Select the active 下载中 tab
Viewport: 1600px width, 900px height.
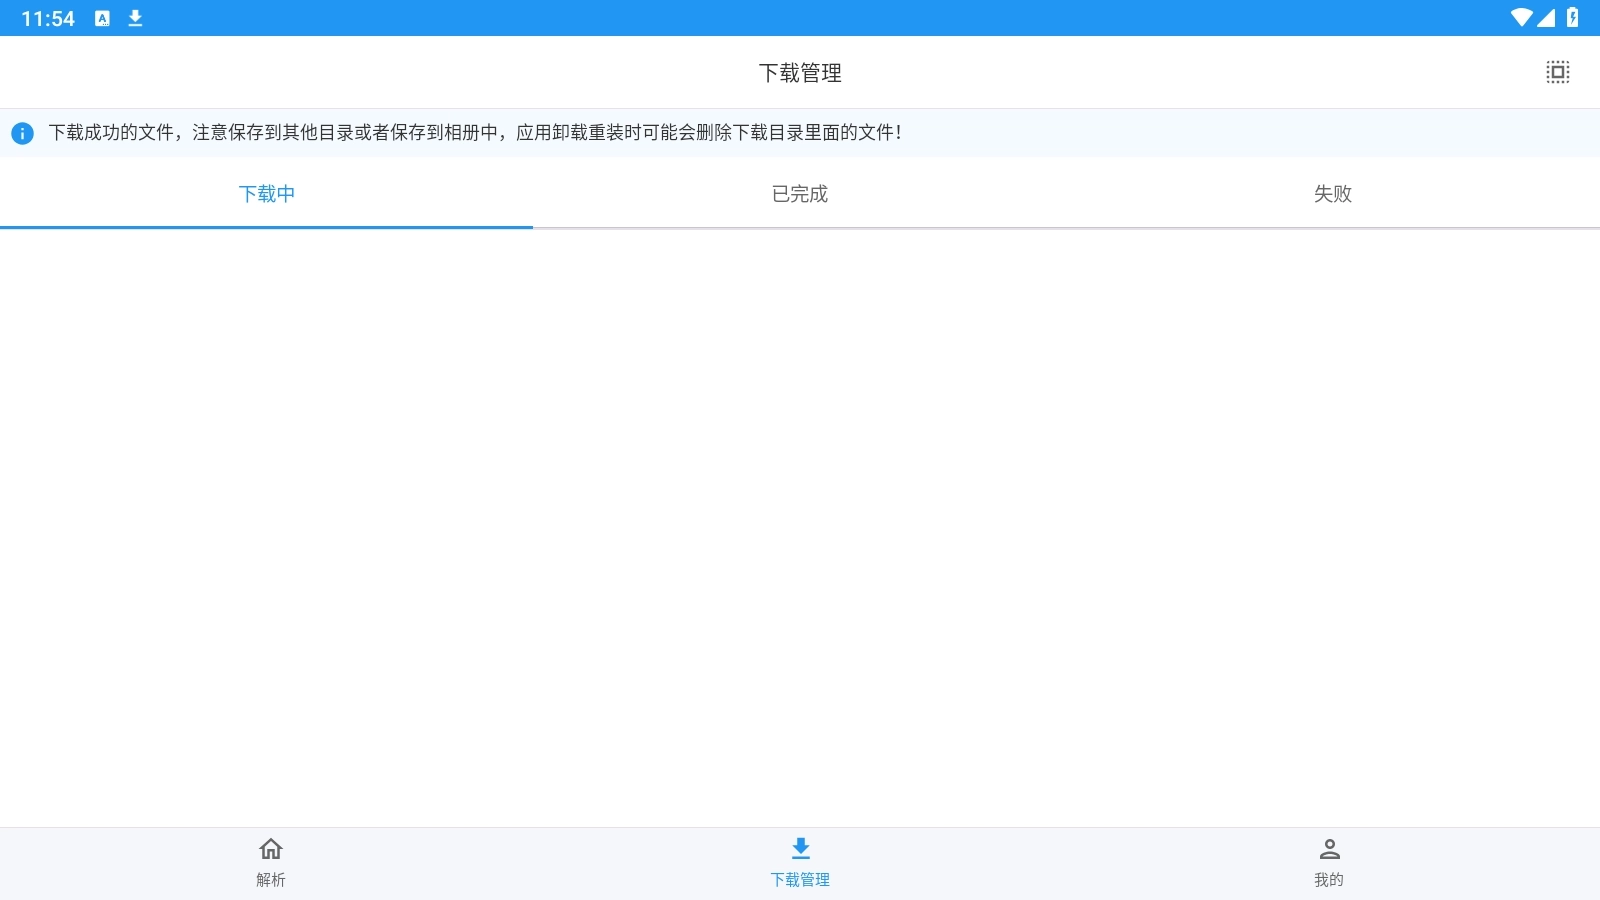click(x=267, y=194)
